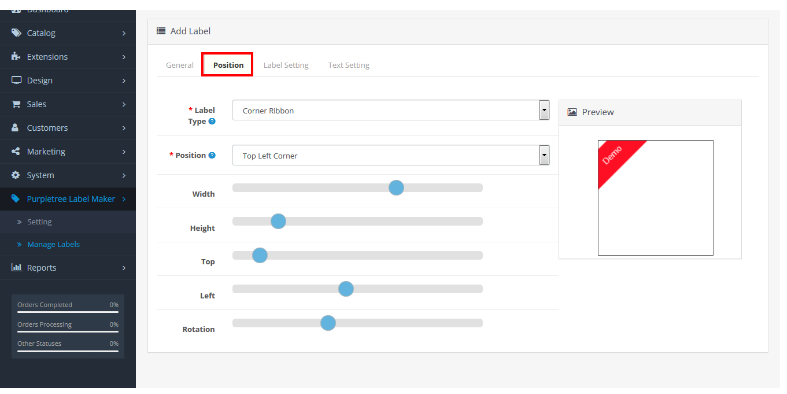This screenshot has width=787, height=394.
Task: Expand the Marketing menu chevron
Action: point(123,152)
